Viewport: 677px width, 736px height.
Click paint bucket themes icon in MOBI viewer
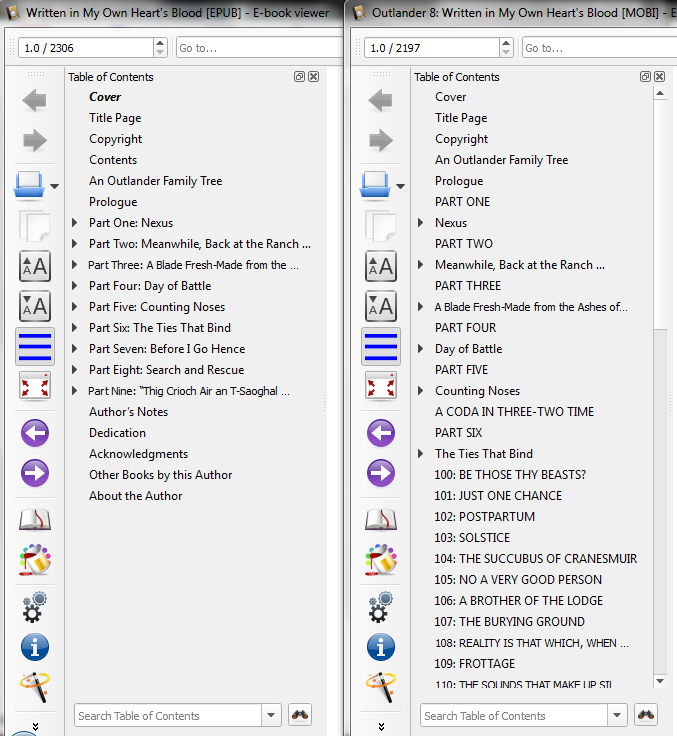[381, 560]
